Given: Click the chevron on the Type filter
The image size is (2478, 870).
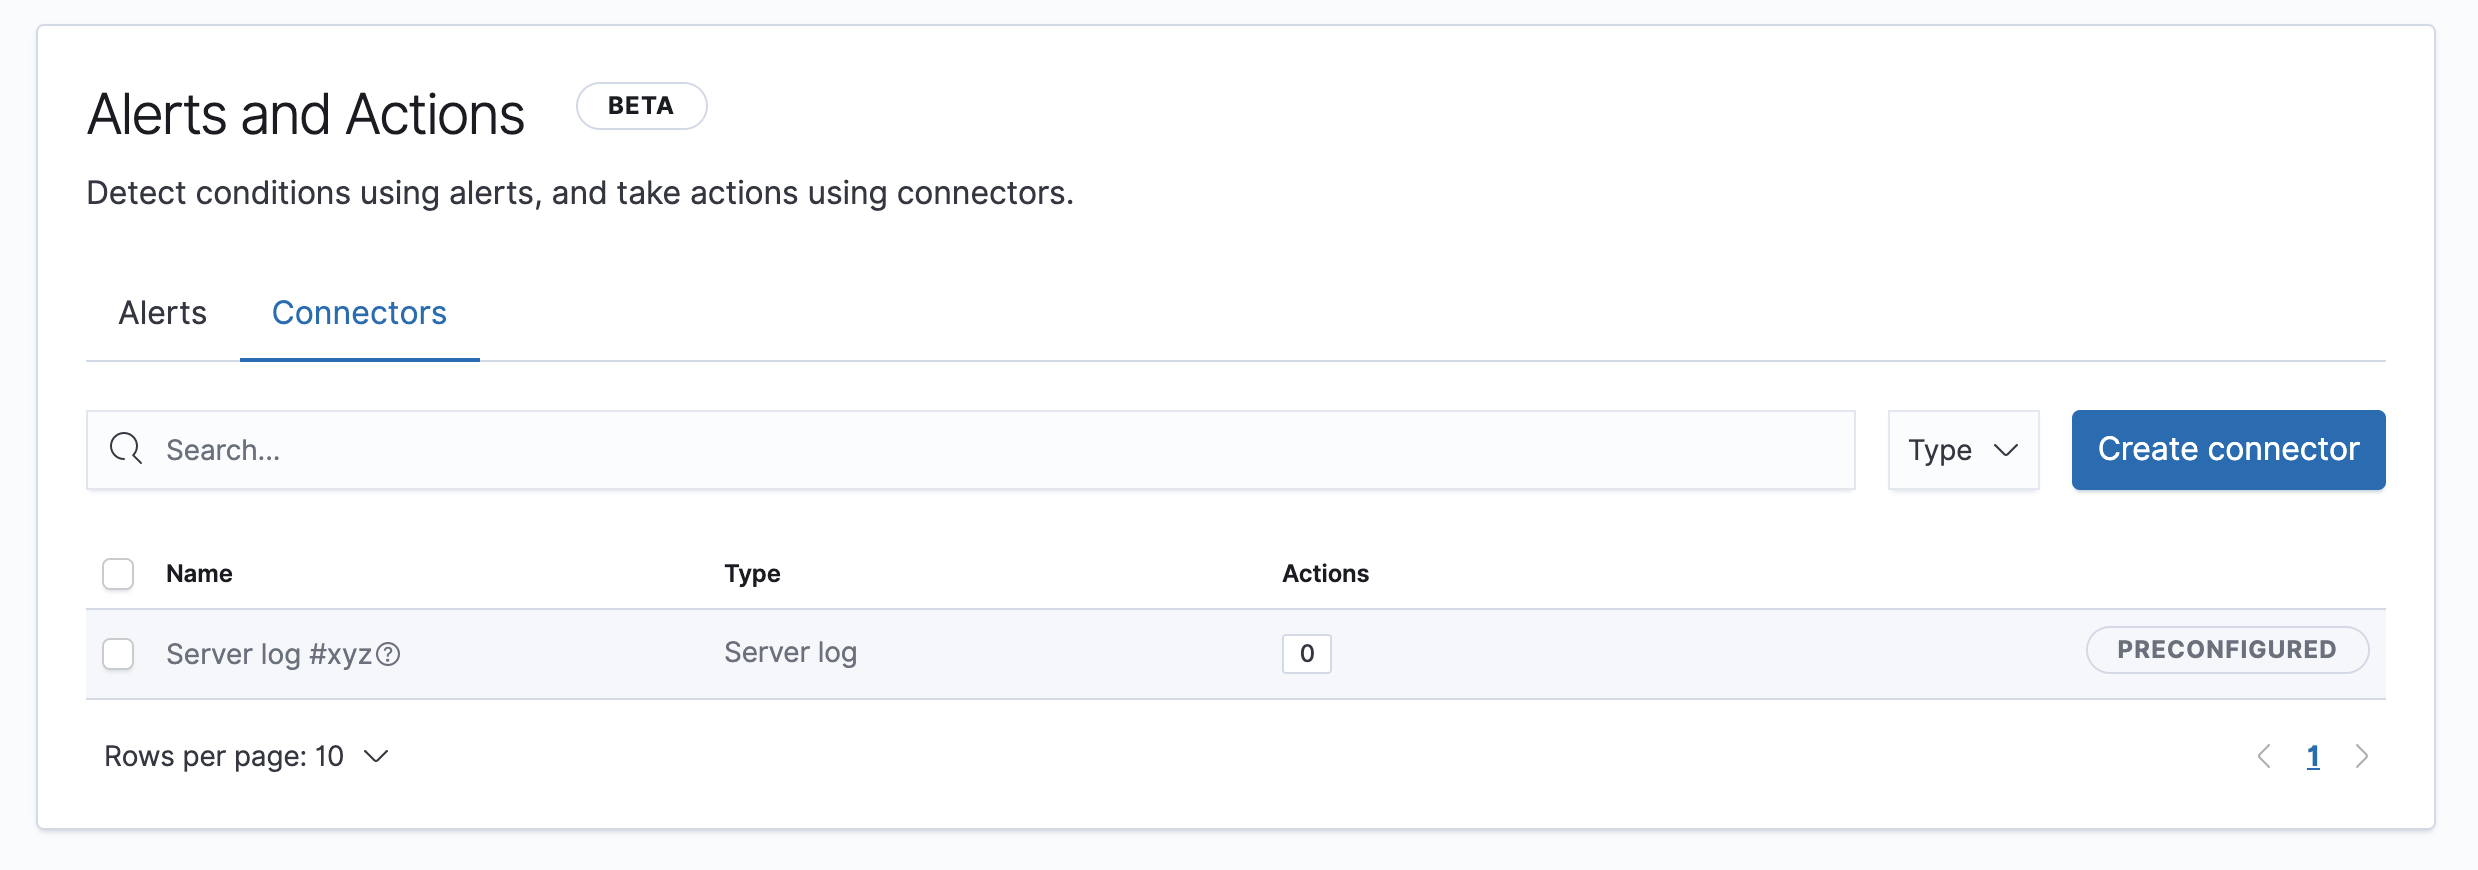Looking at the screenshot, I should click(x=2007, y=450).
